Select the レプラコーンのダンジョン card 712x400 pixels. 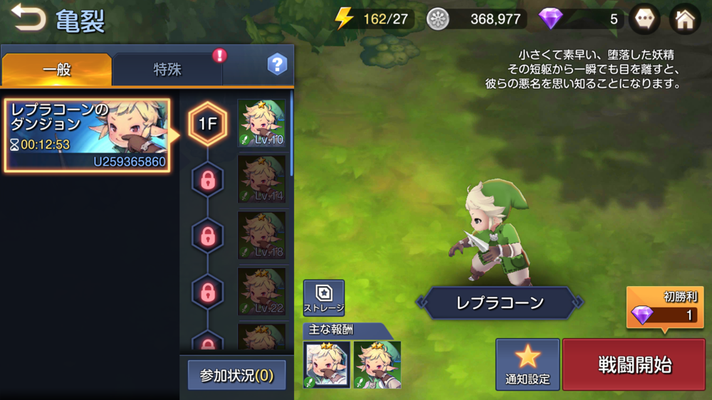click(x=87, y=135)
